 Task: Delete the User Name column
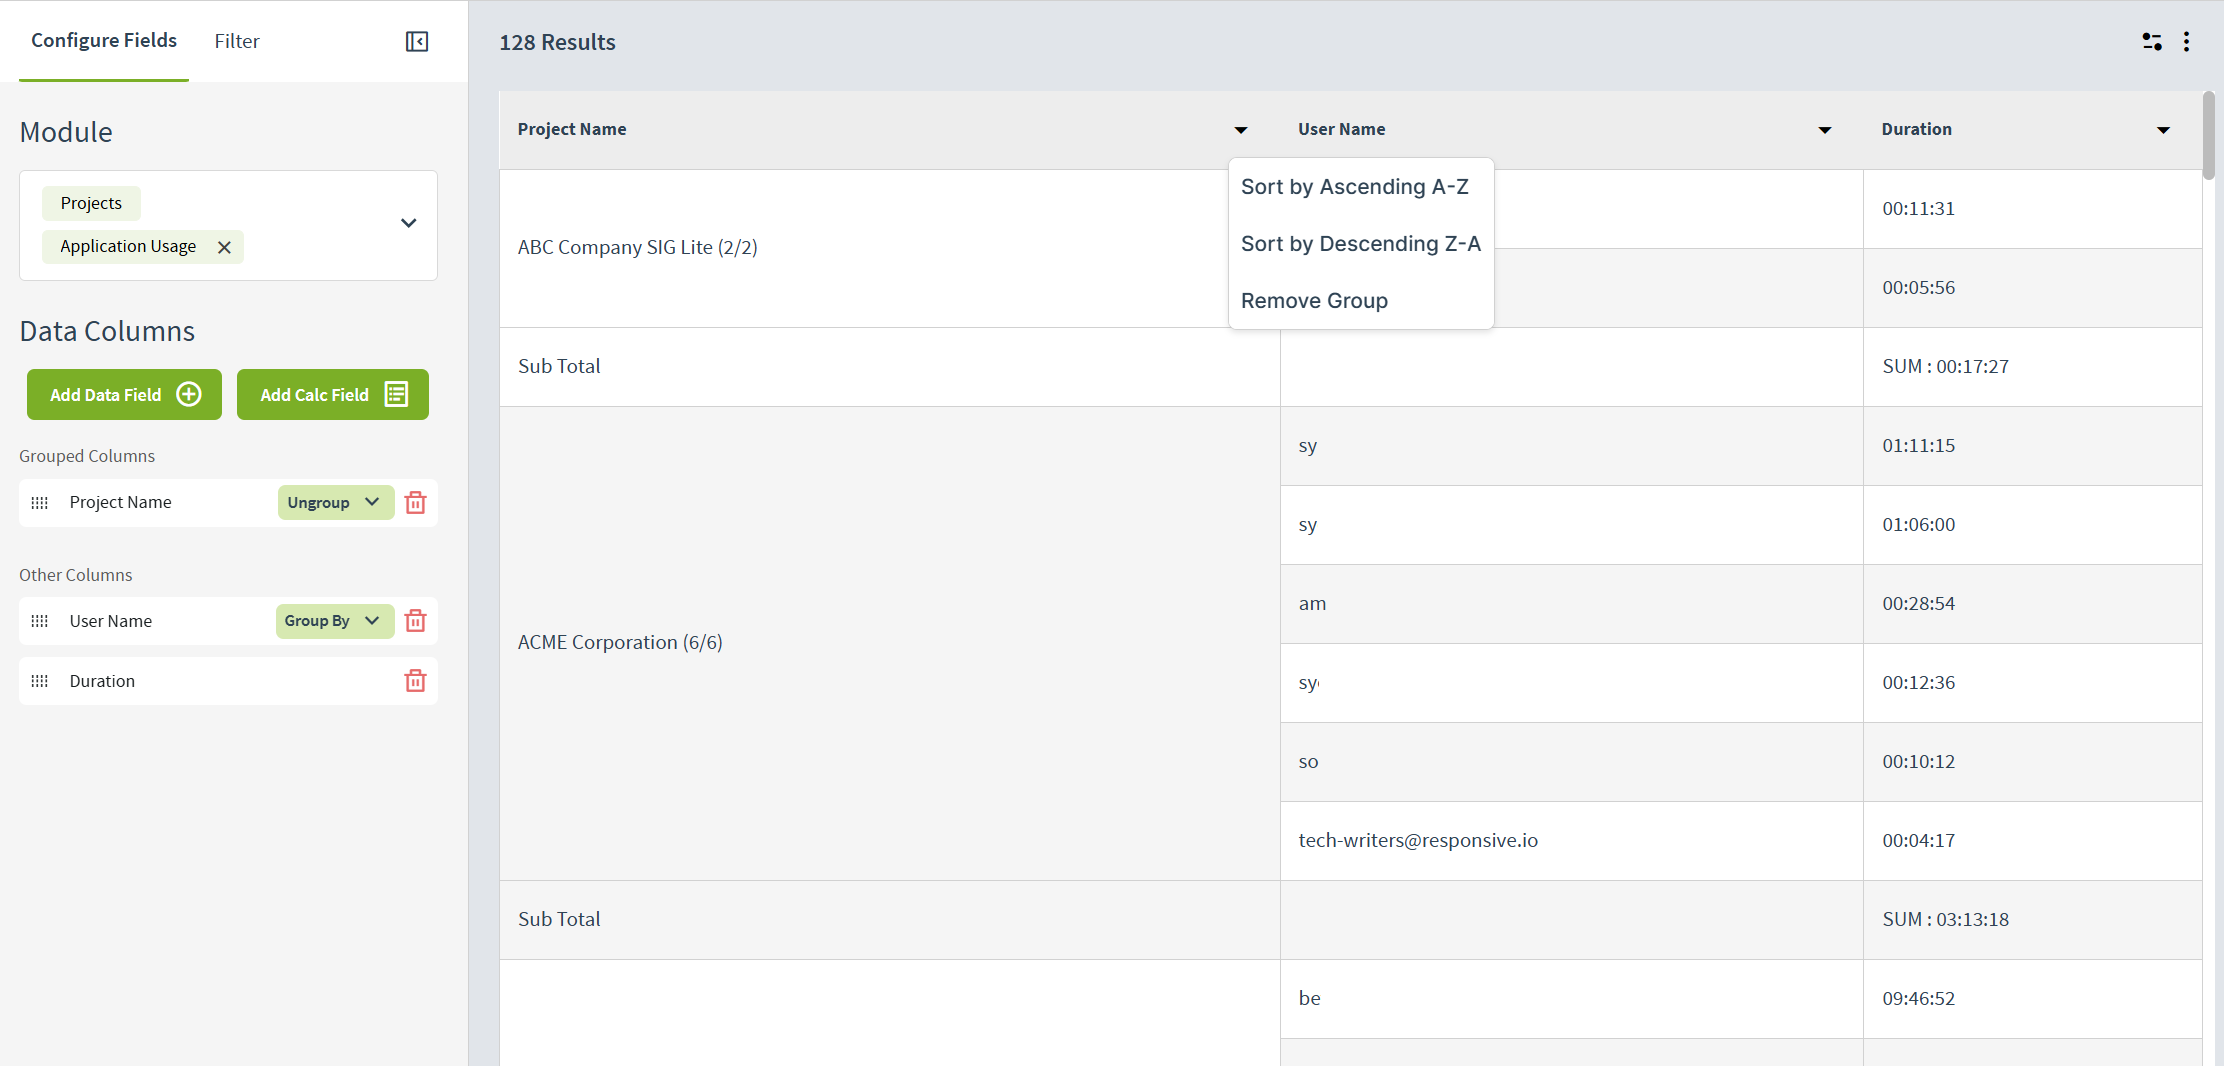click(415, 621)
